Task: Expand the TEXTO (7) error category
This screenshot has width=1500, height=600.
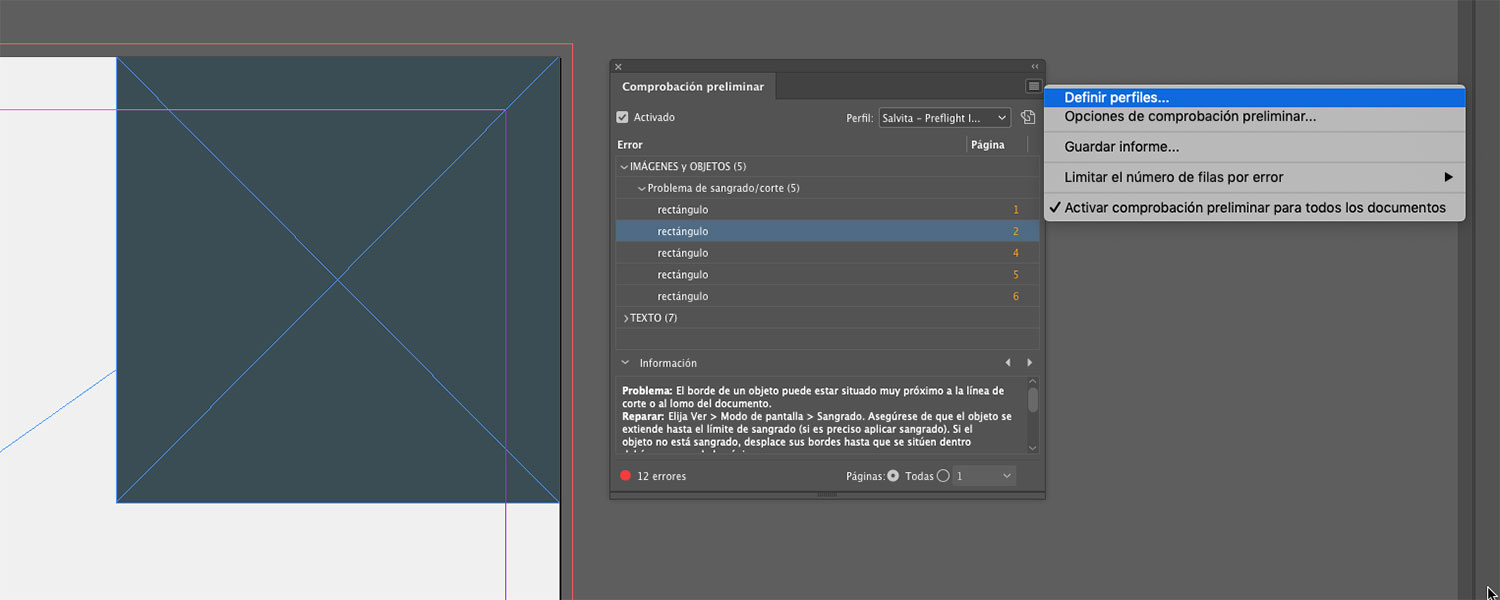Action: coord(625,318)
